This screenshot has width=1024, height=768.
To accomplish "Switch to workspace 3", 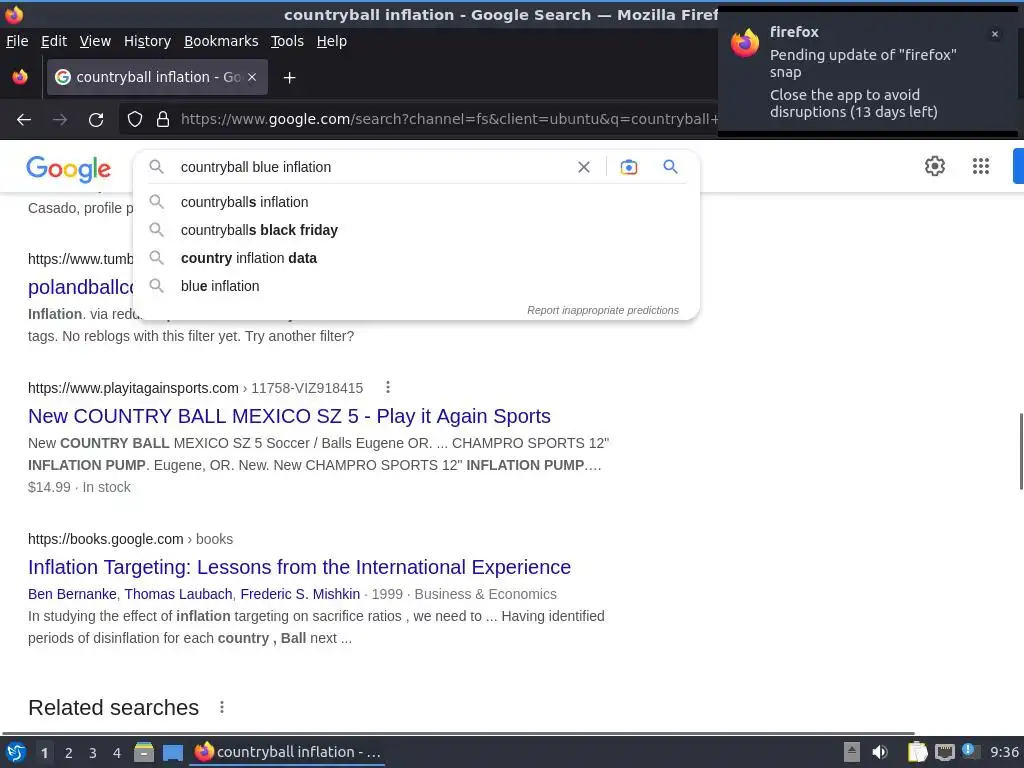I will pyautogui.click(x=93, y=753).
